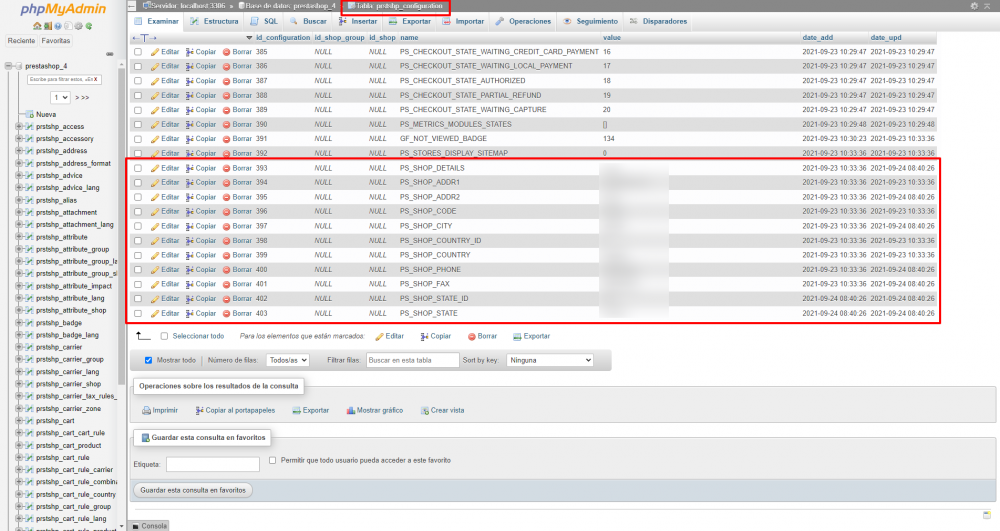
Task: Open Importar tab
Action: [x=464, y=21]
